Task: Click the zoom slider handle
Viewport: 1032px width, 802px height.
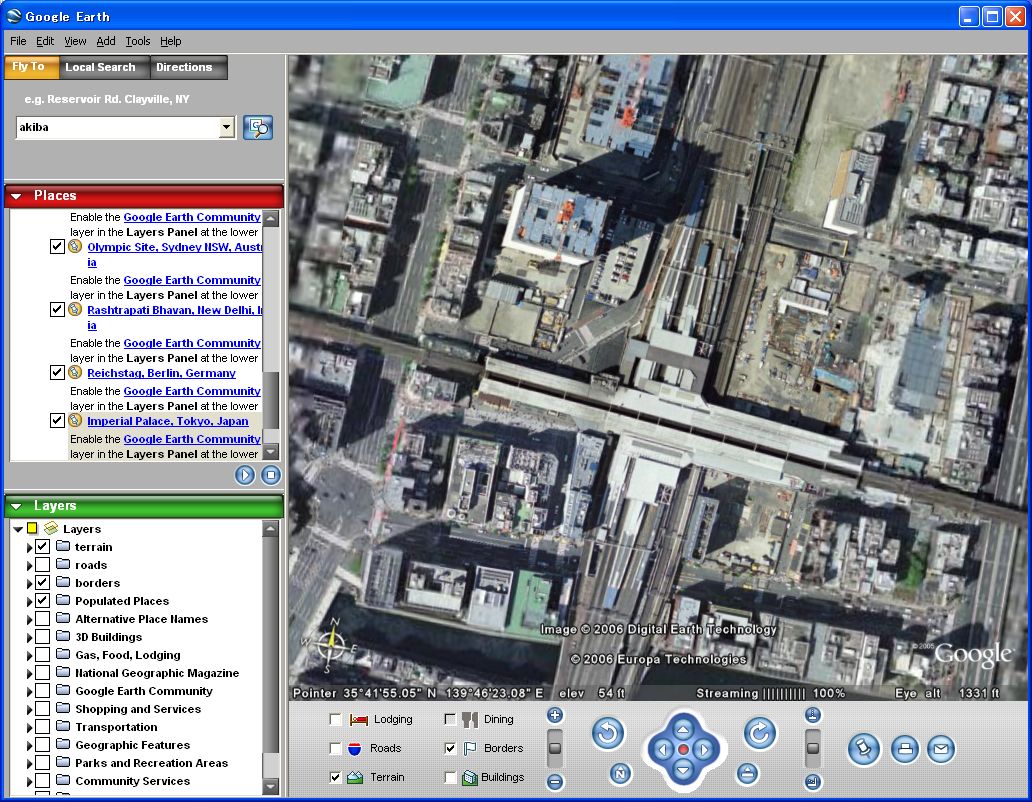Action: coord(555,748)
